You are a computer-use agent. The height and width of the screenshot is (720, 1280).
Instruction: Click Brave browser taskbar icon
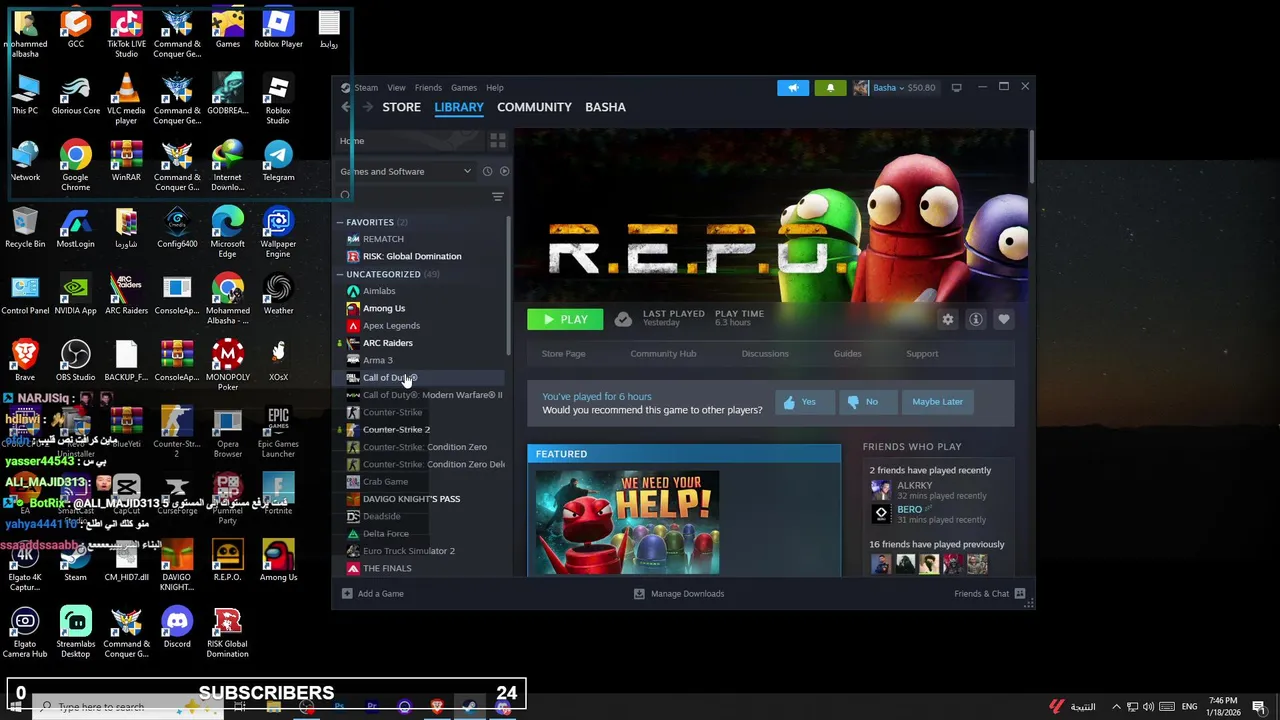point(437,707)
